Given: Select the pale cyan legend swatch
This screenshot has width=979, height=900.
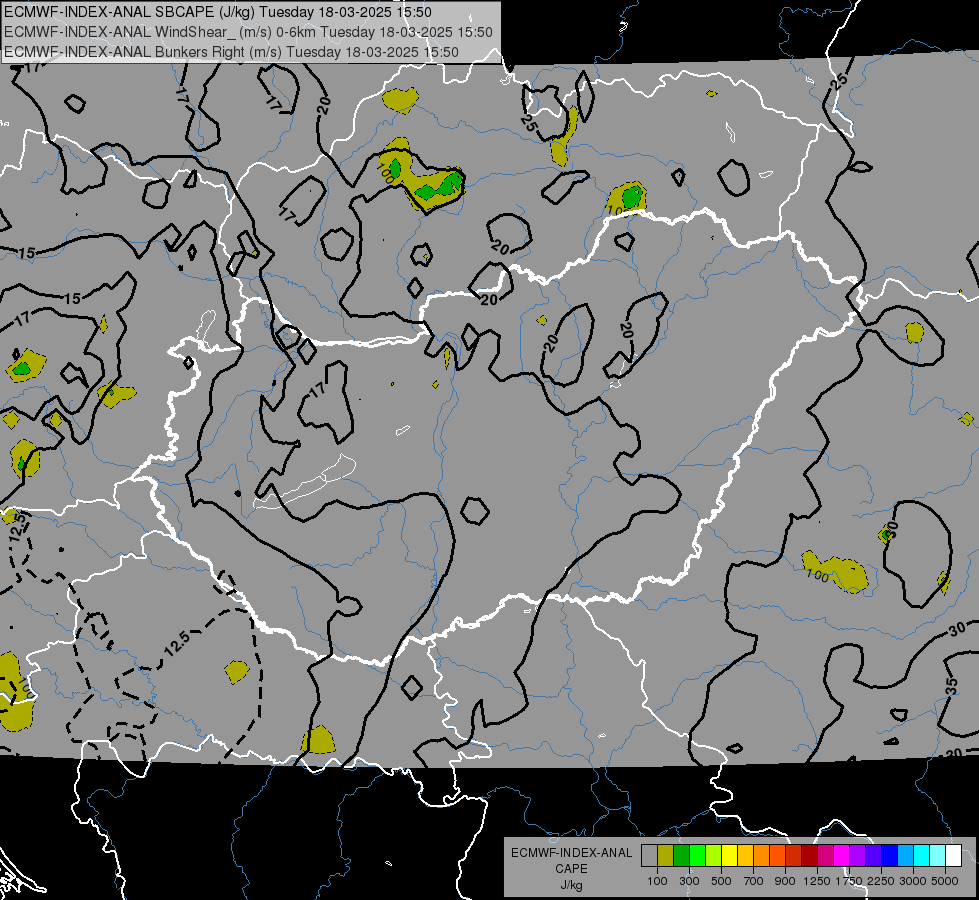Looking at the screenshot, I should click(x=938, y=856).
